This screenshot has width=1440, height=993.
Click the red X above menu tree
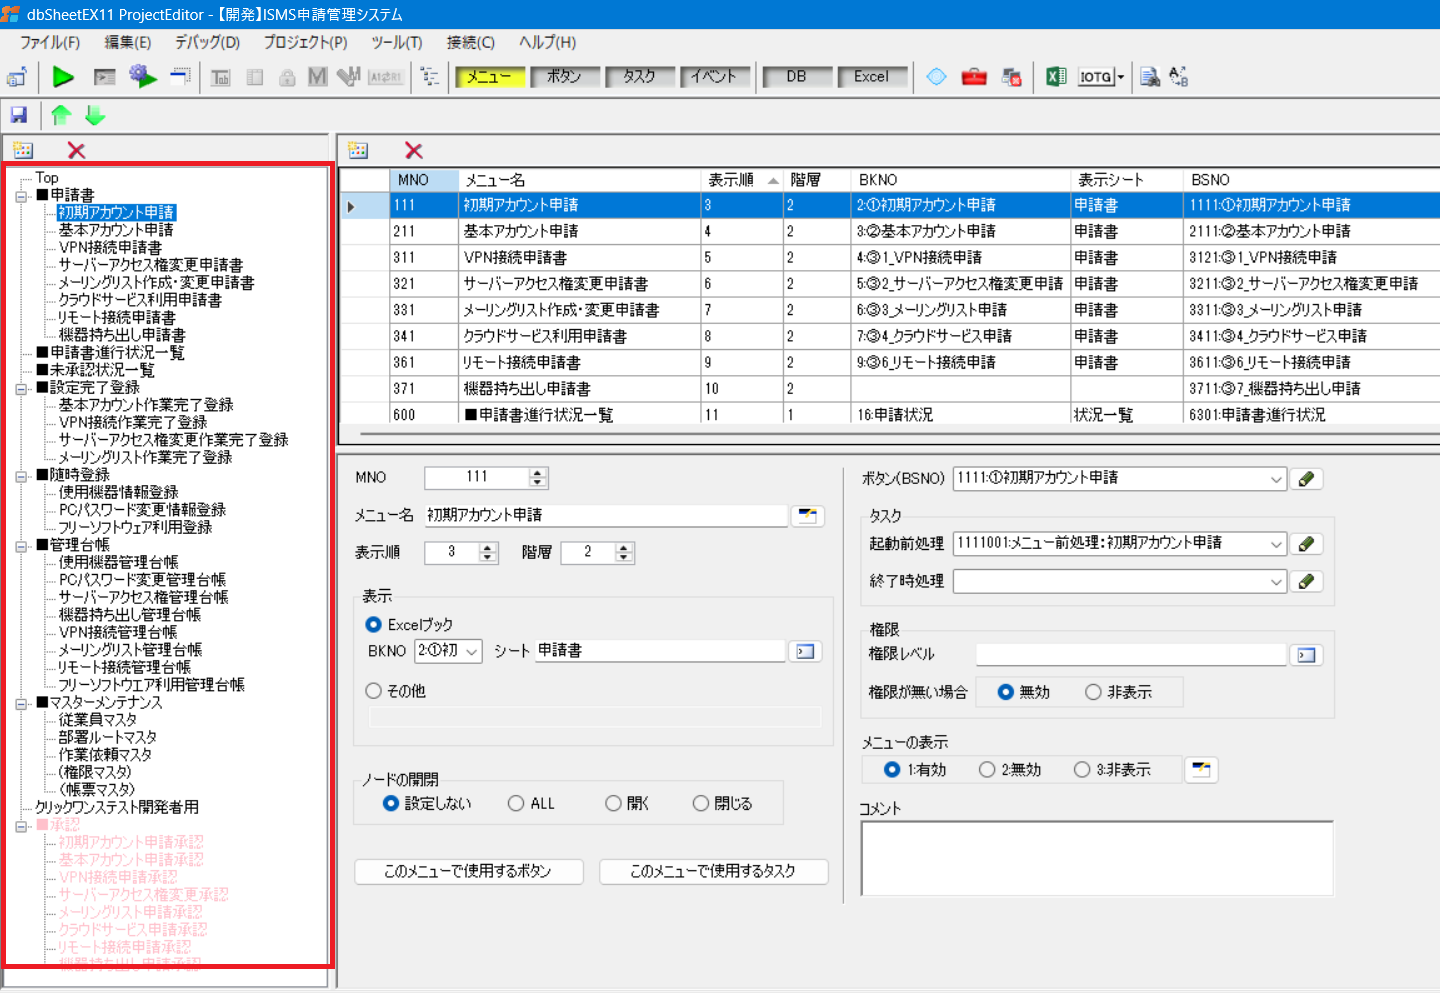pos(76,151)
